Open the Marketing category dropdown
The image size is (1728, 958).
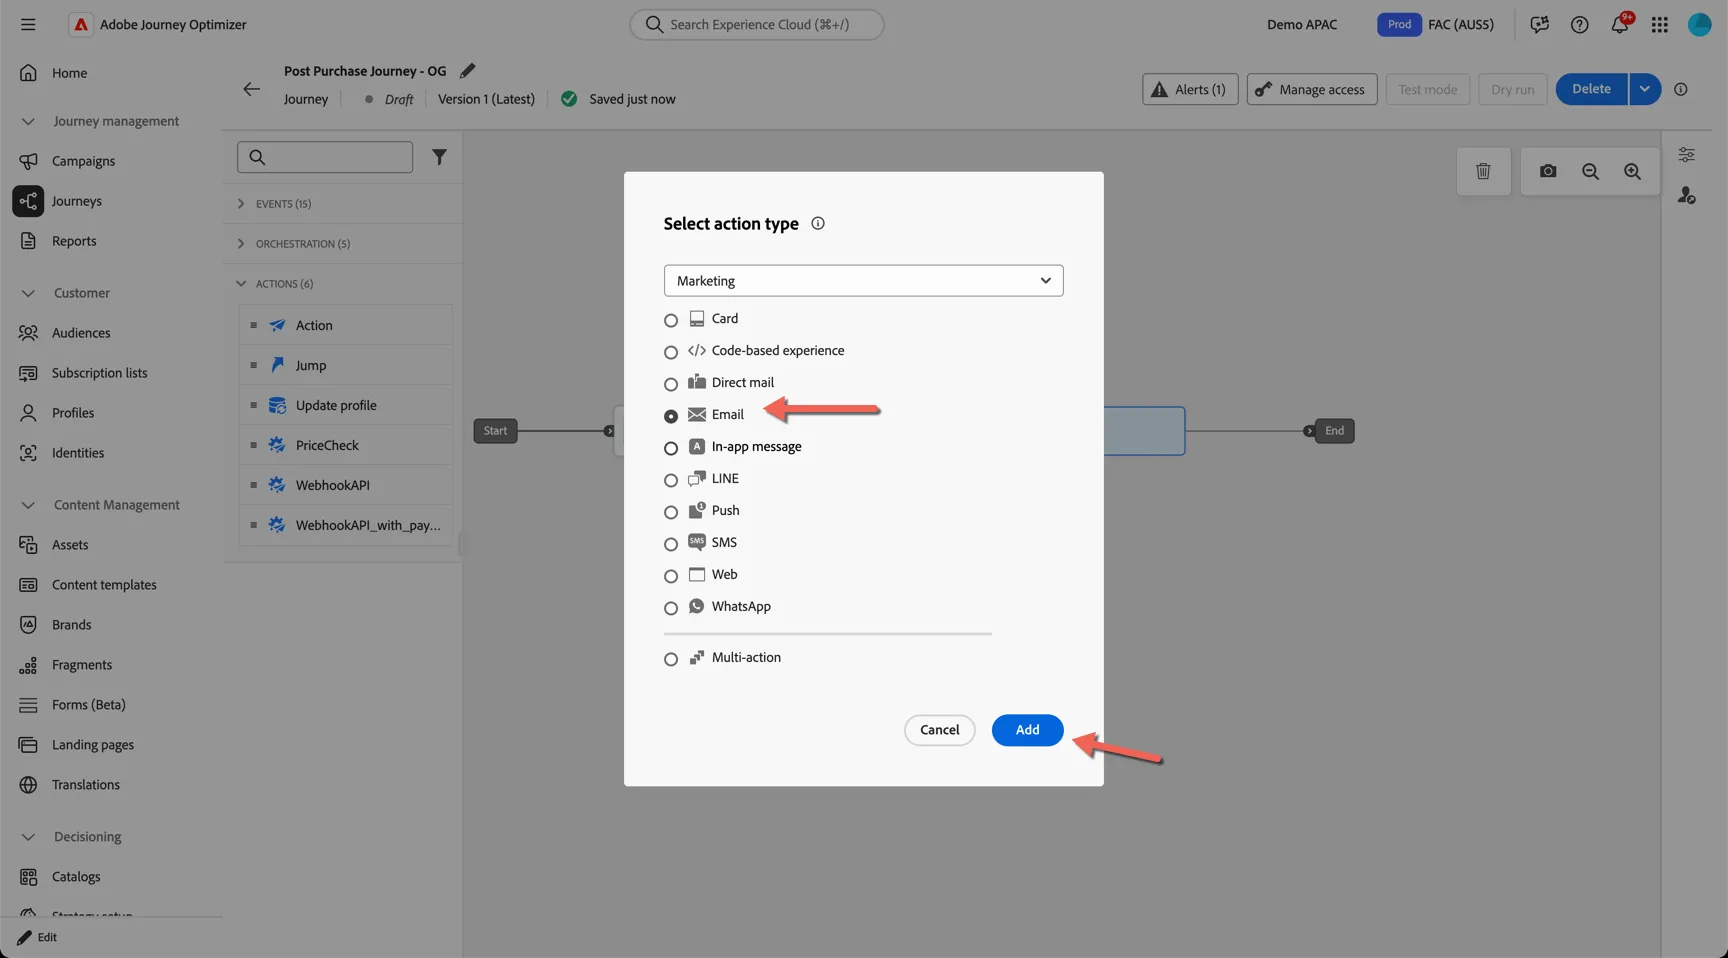coord(863,281)
